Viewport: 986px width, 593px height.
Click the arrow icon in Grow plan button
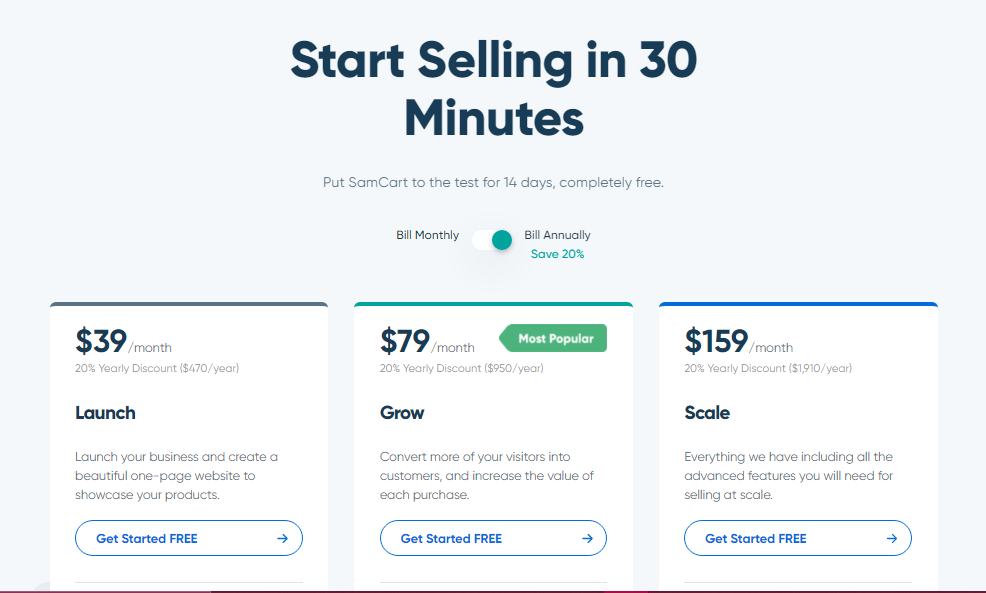(x=587, y=538)
